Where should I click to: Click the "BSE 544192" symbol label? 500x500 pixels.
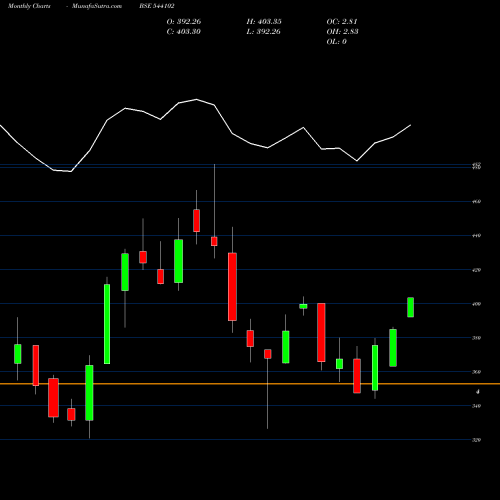[157, 6]
